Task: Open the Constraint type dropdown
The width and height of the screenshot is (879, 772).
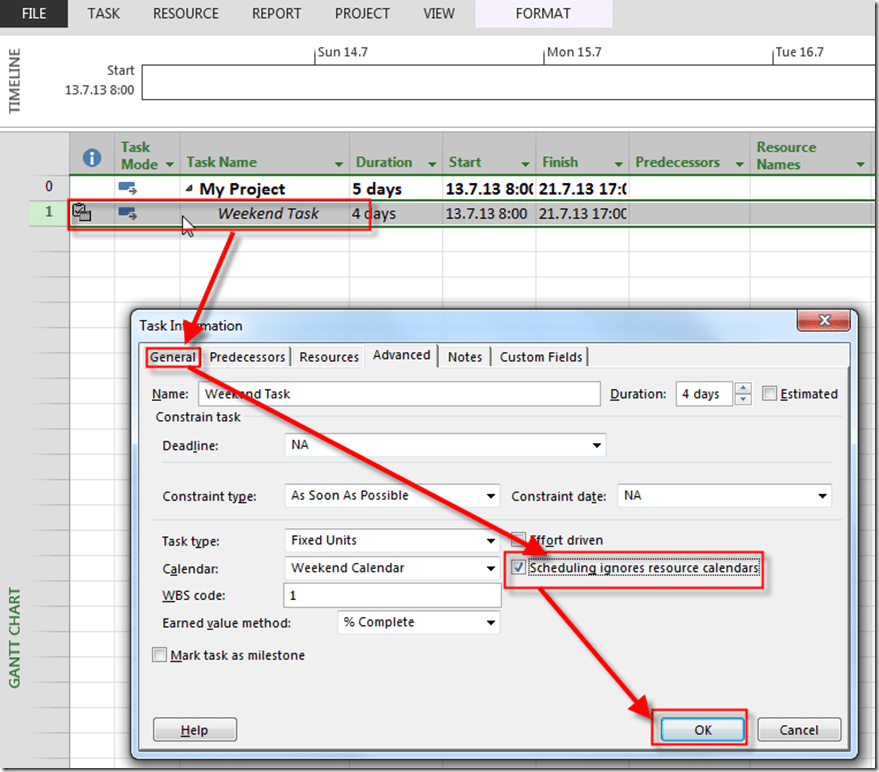Action: coord(490,496)
